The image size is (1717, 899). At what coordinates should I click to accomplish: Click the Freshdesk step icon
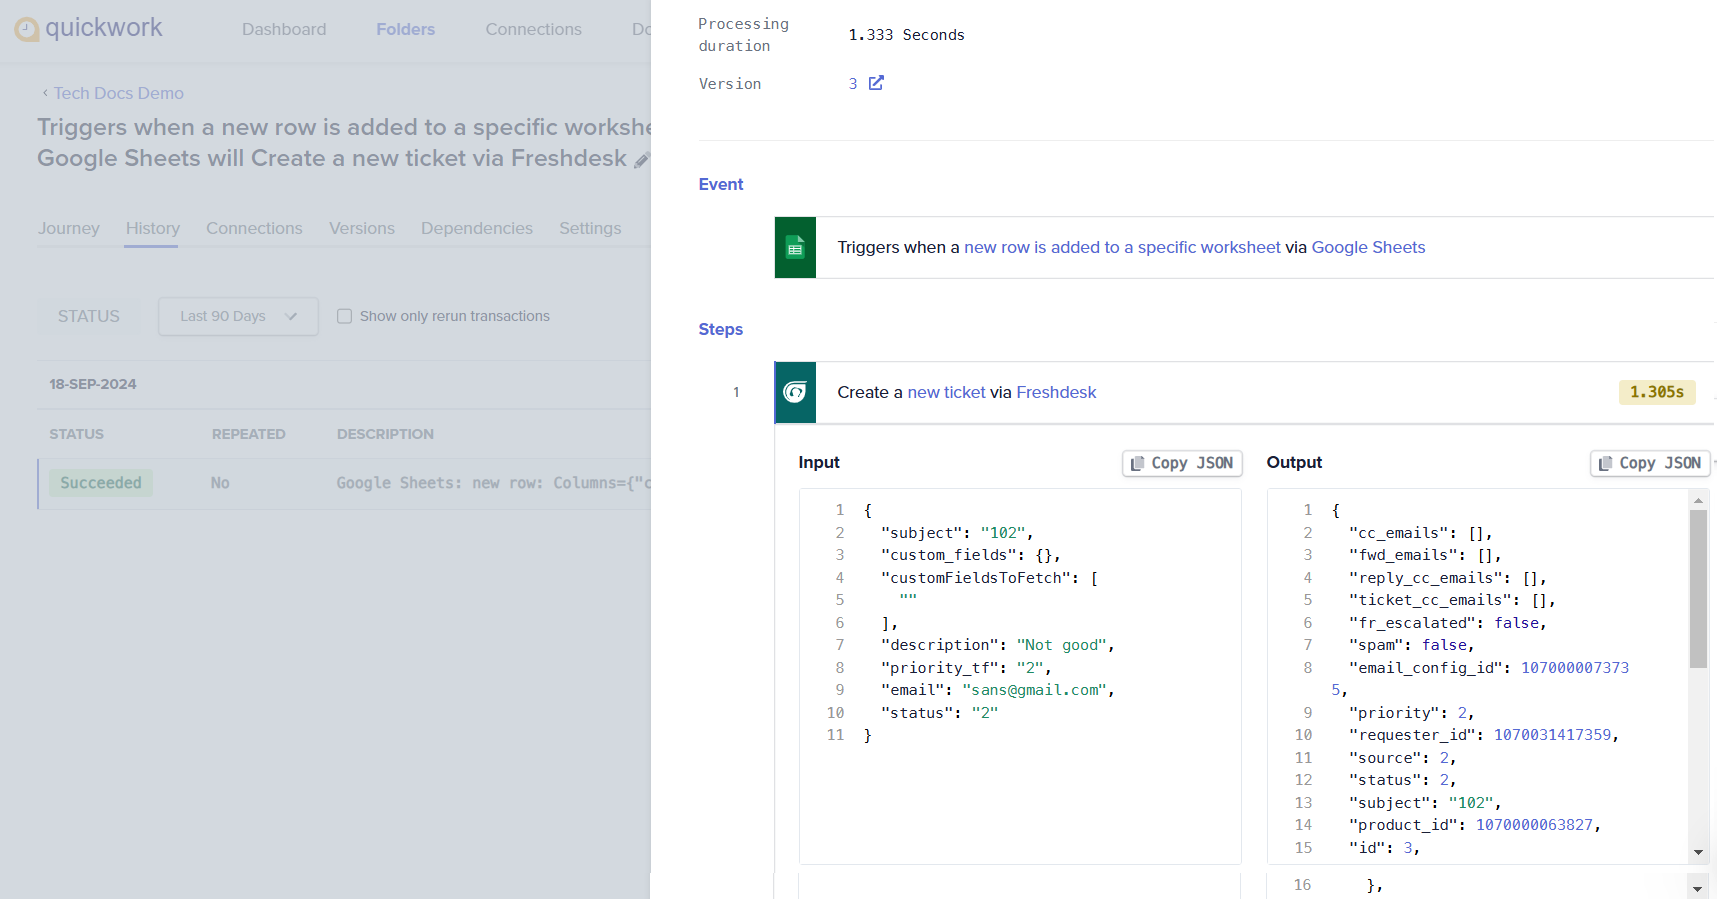[795, 392]
